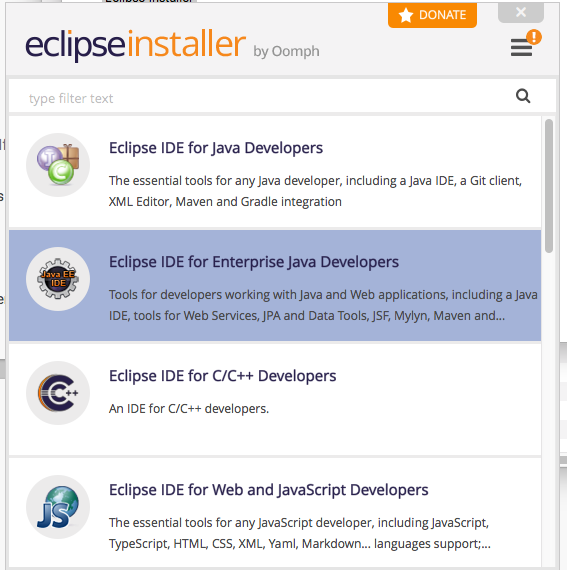Screen dimensions: 567x570
Task: Click the DONATE button
Action: coord(432,15)
